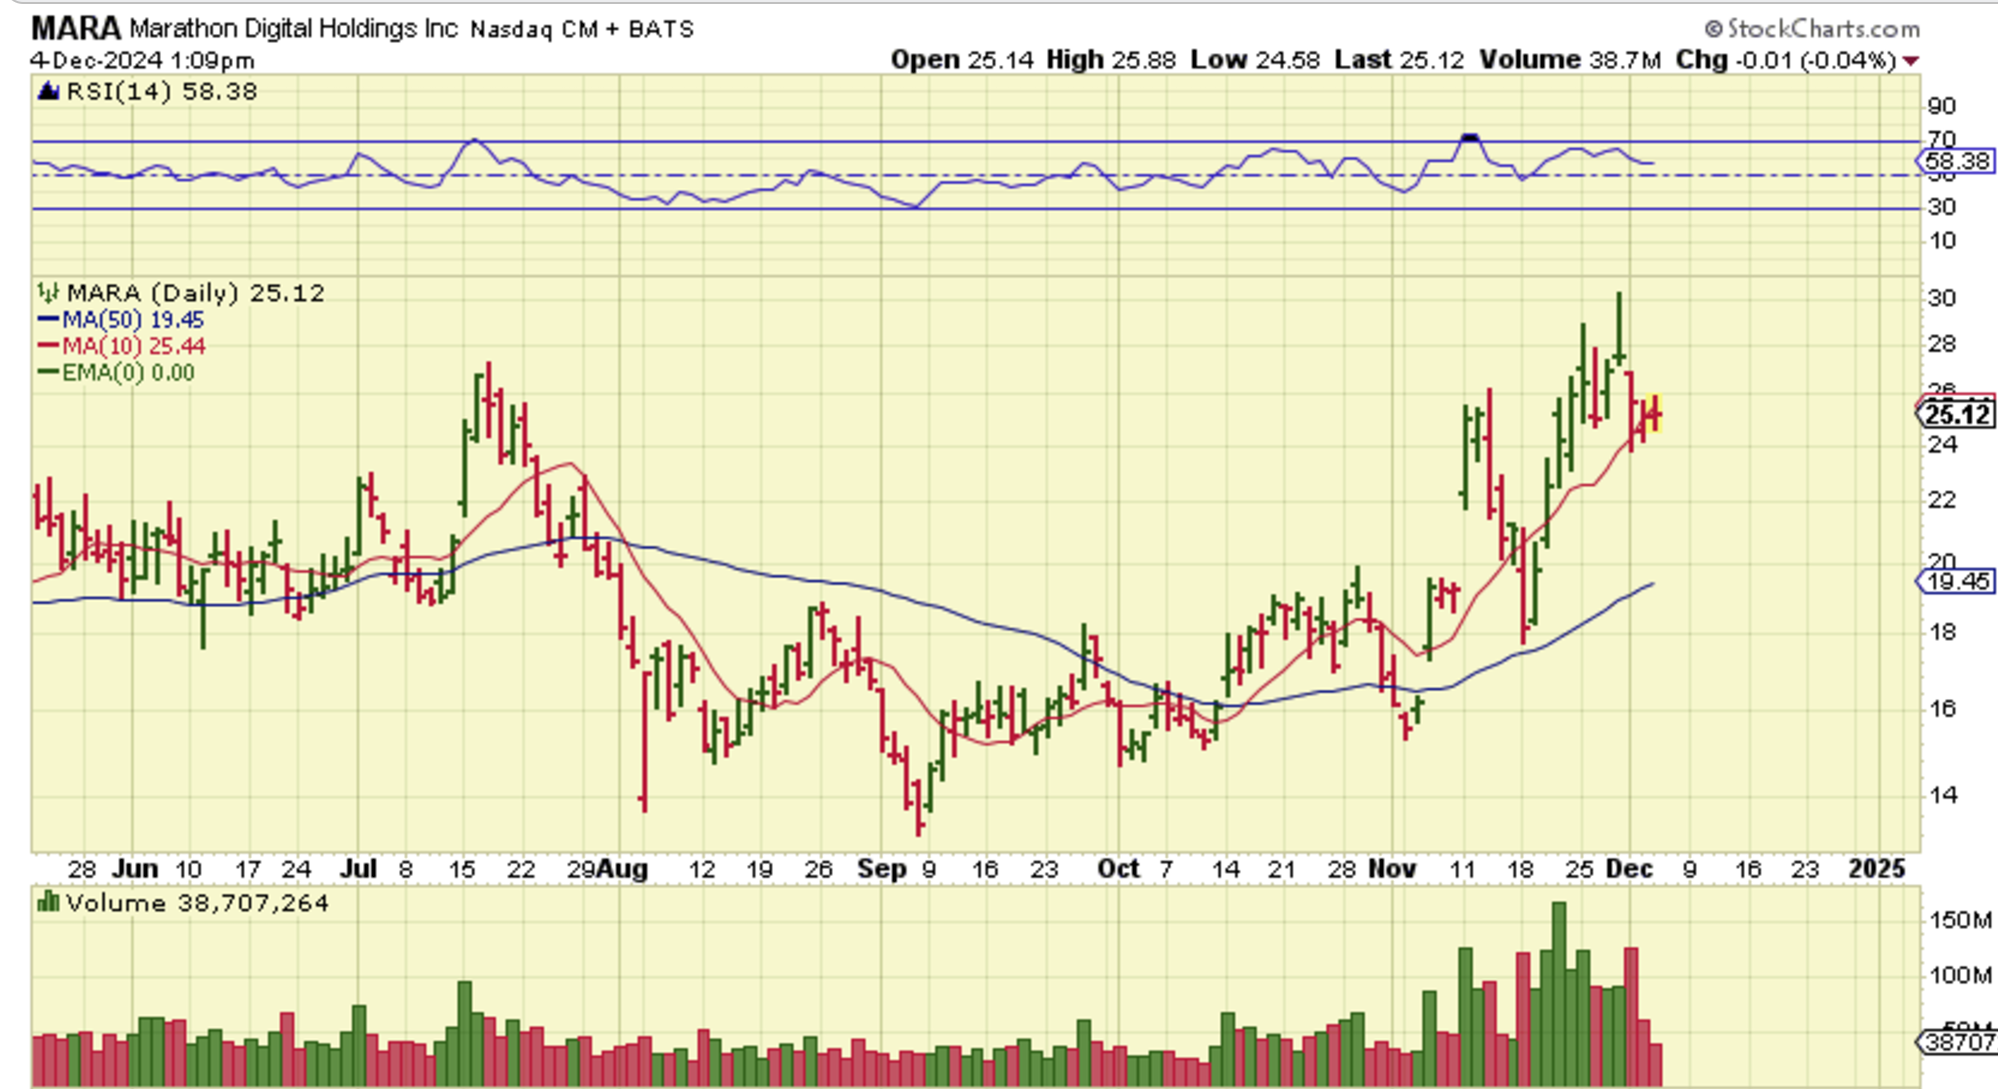Viewport: 1998px width, 1089px height.
Task: Click the Dec label on date axis
Action: [1629, 868]
